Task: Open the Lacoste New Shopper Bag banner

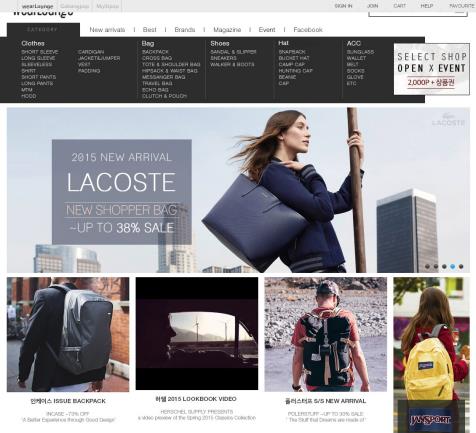Action: tap(238, 190)
